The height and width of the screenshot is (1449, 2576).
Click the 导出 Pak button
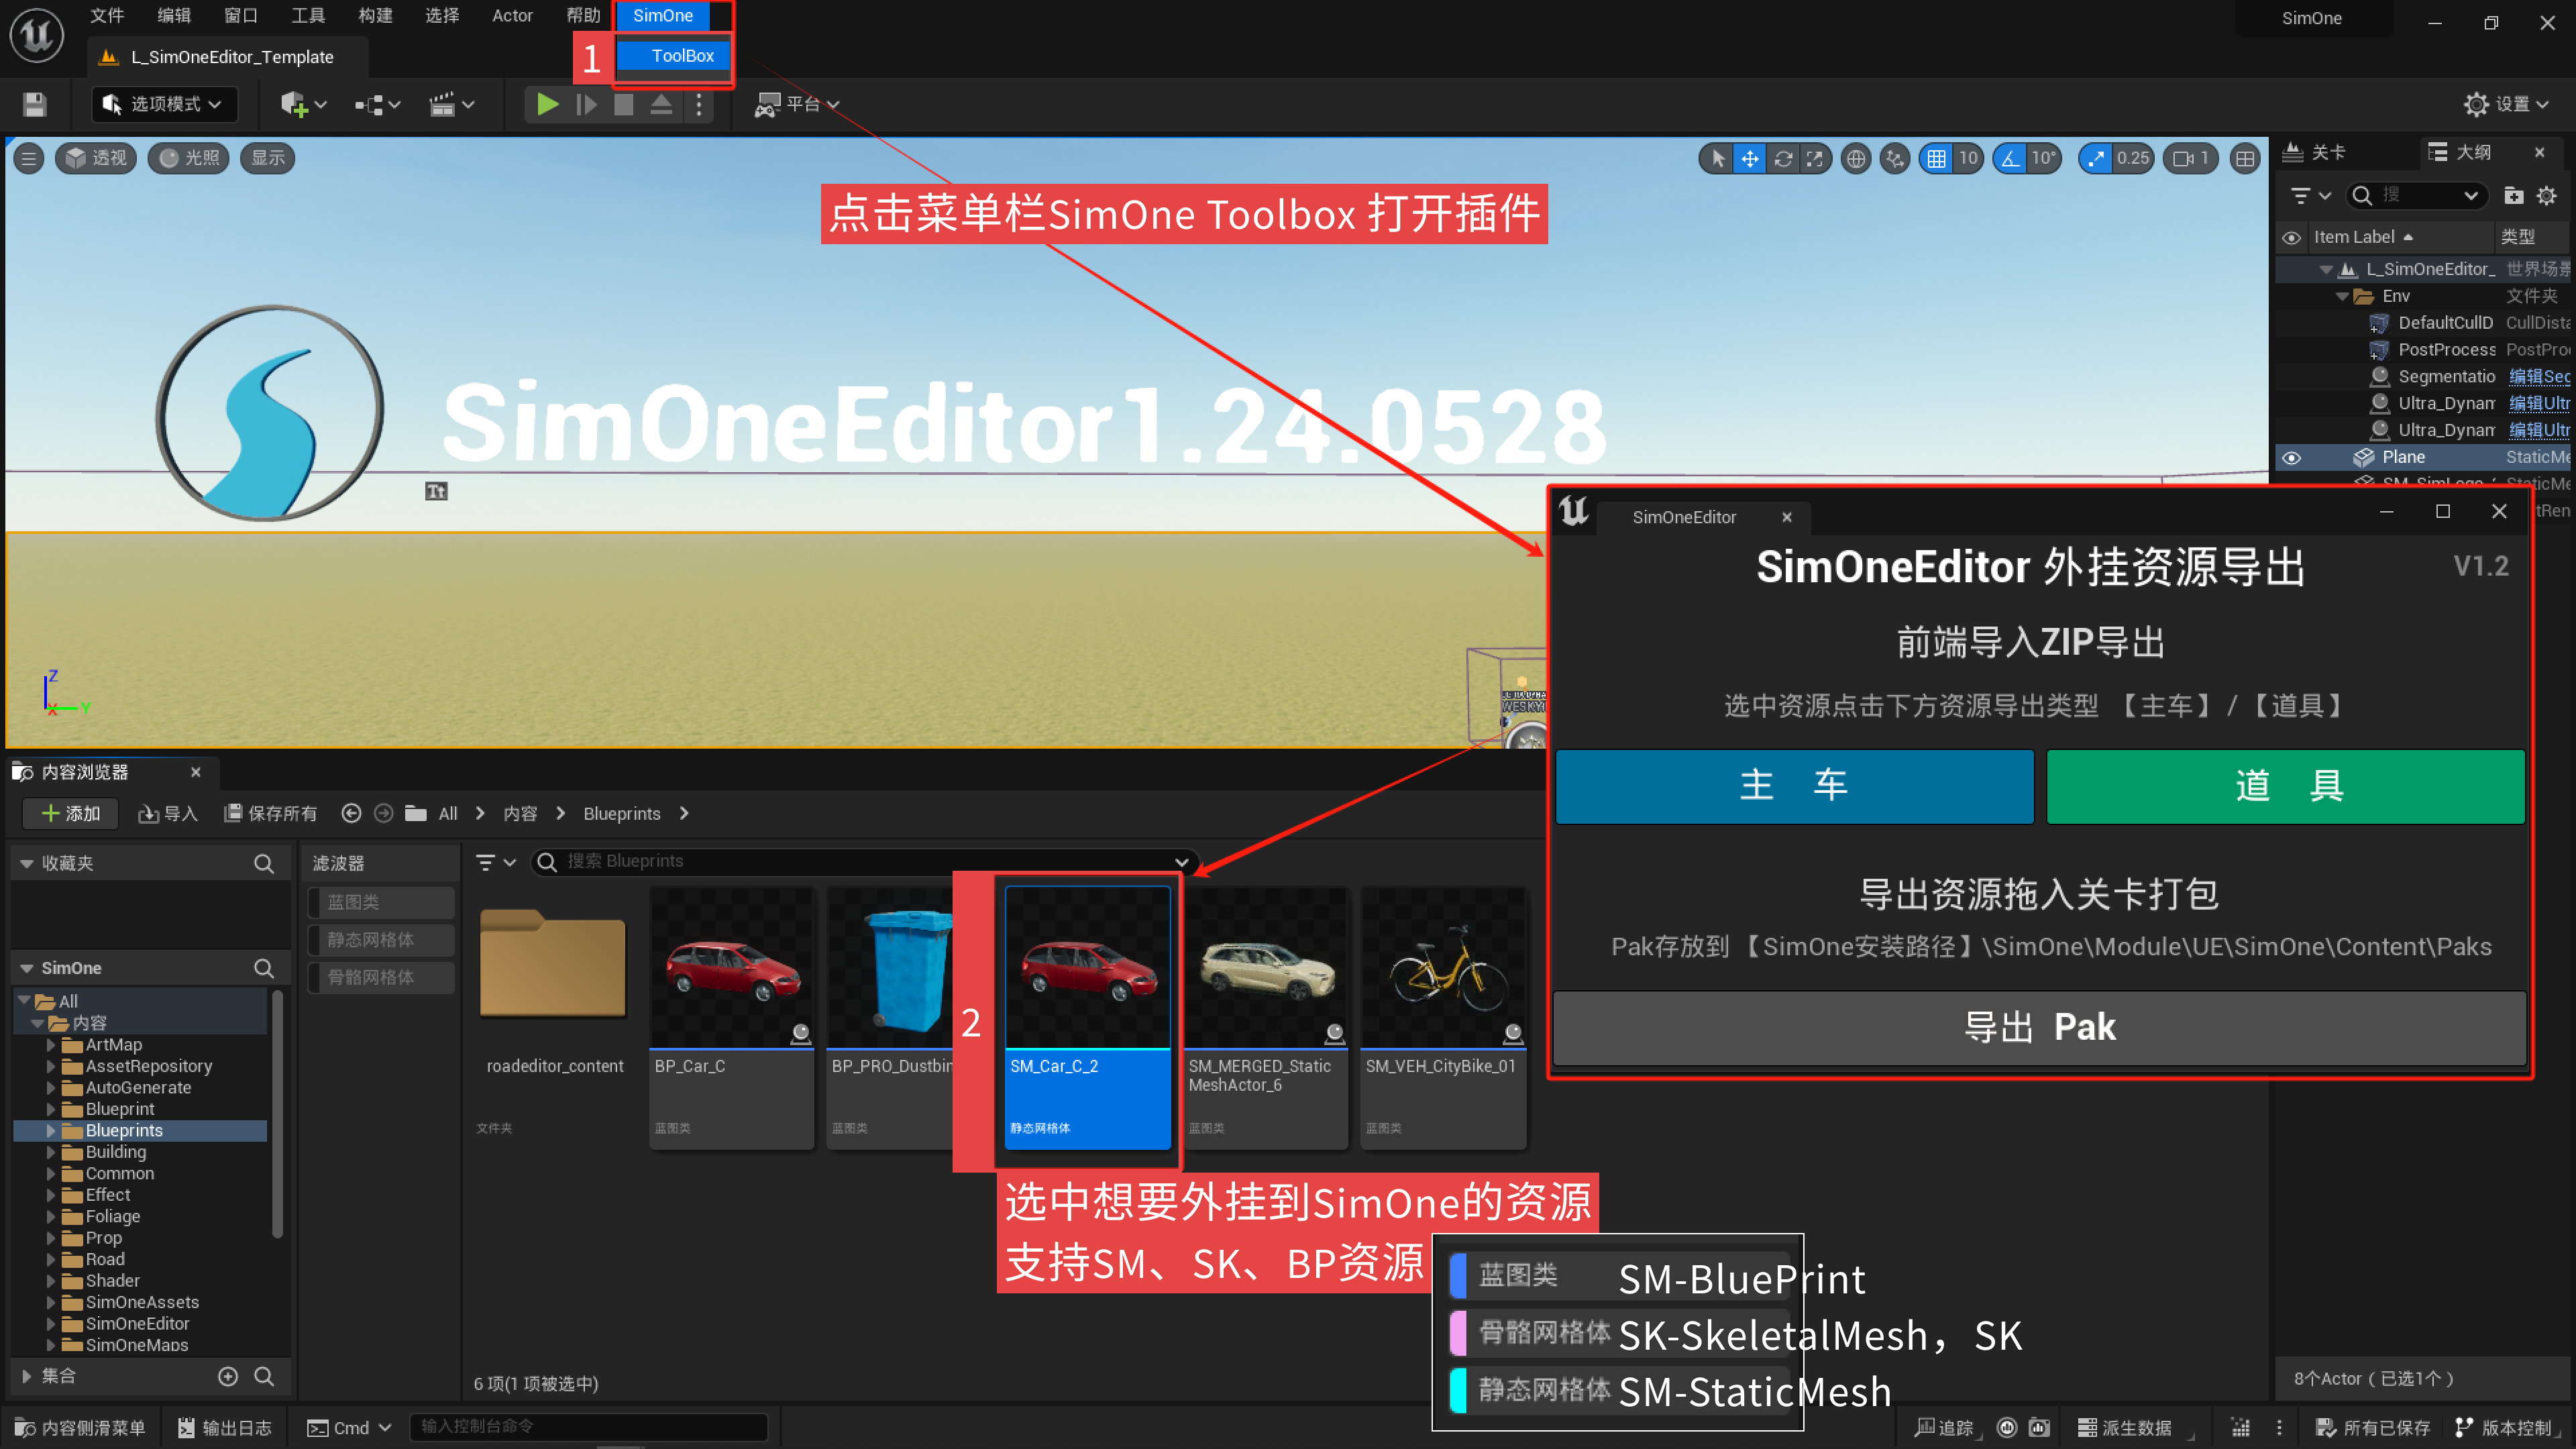(2039, 1027)
